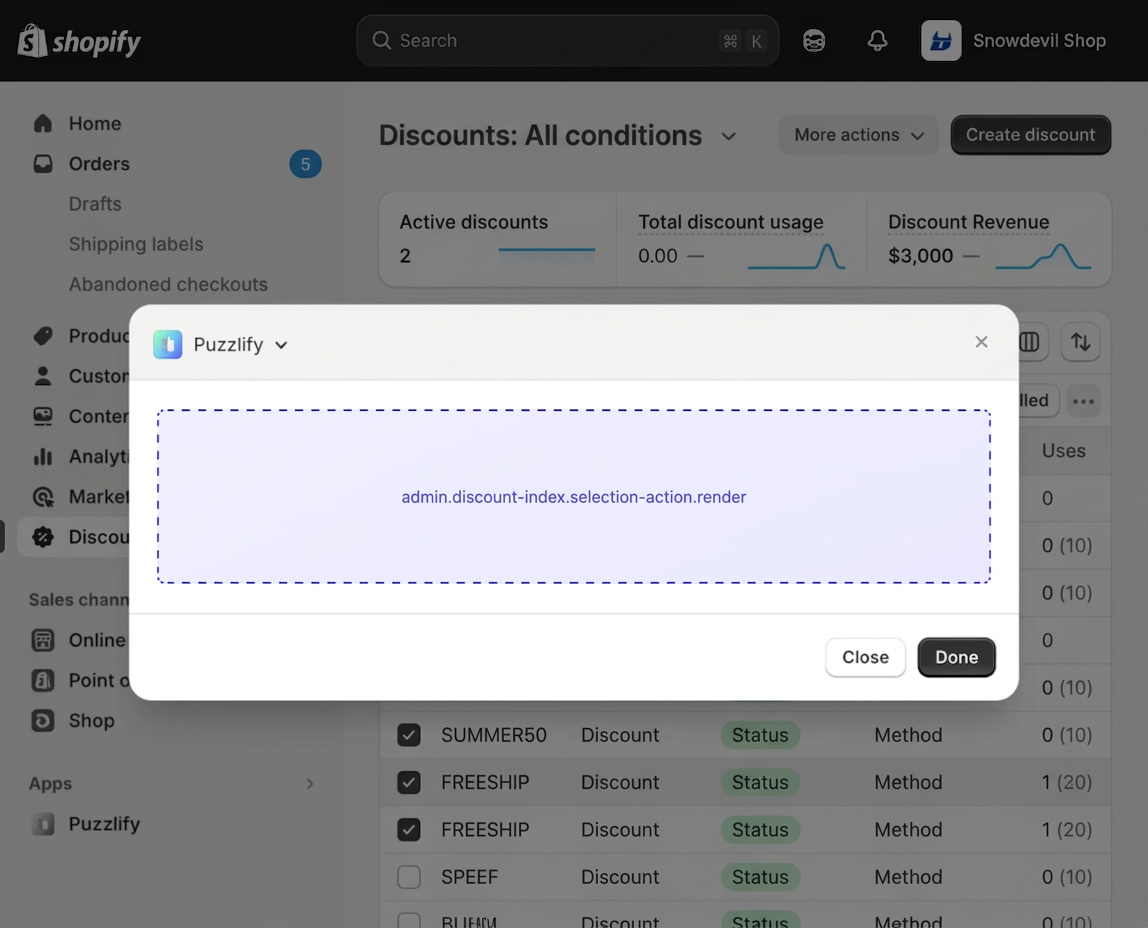Expand the Apps section chevron

pos(310,784)
